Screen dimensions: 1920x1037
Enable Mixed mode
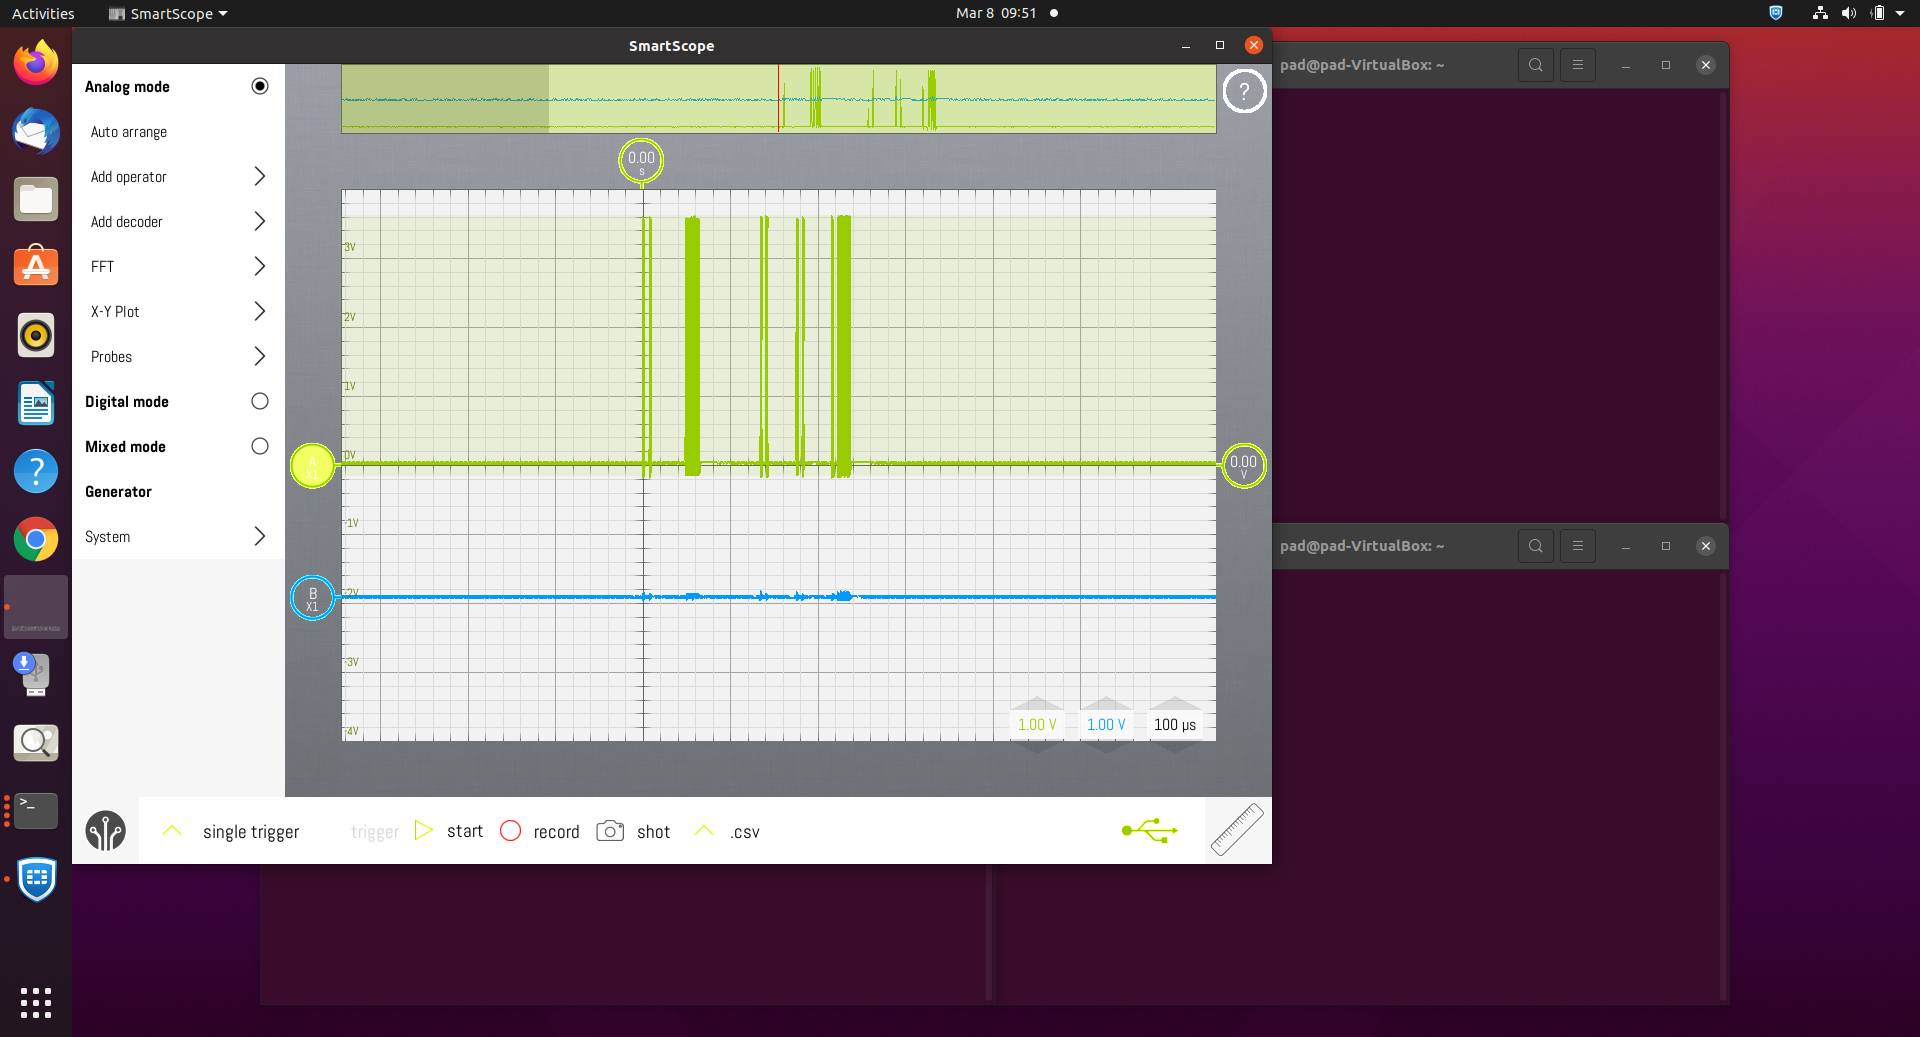[x=259, y=446]
